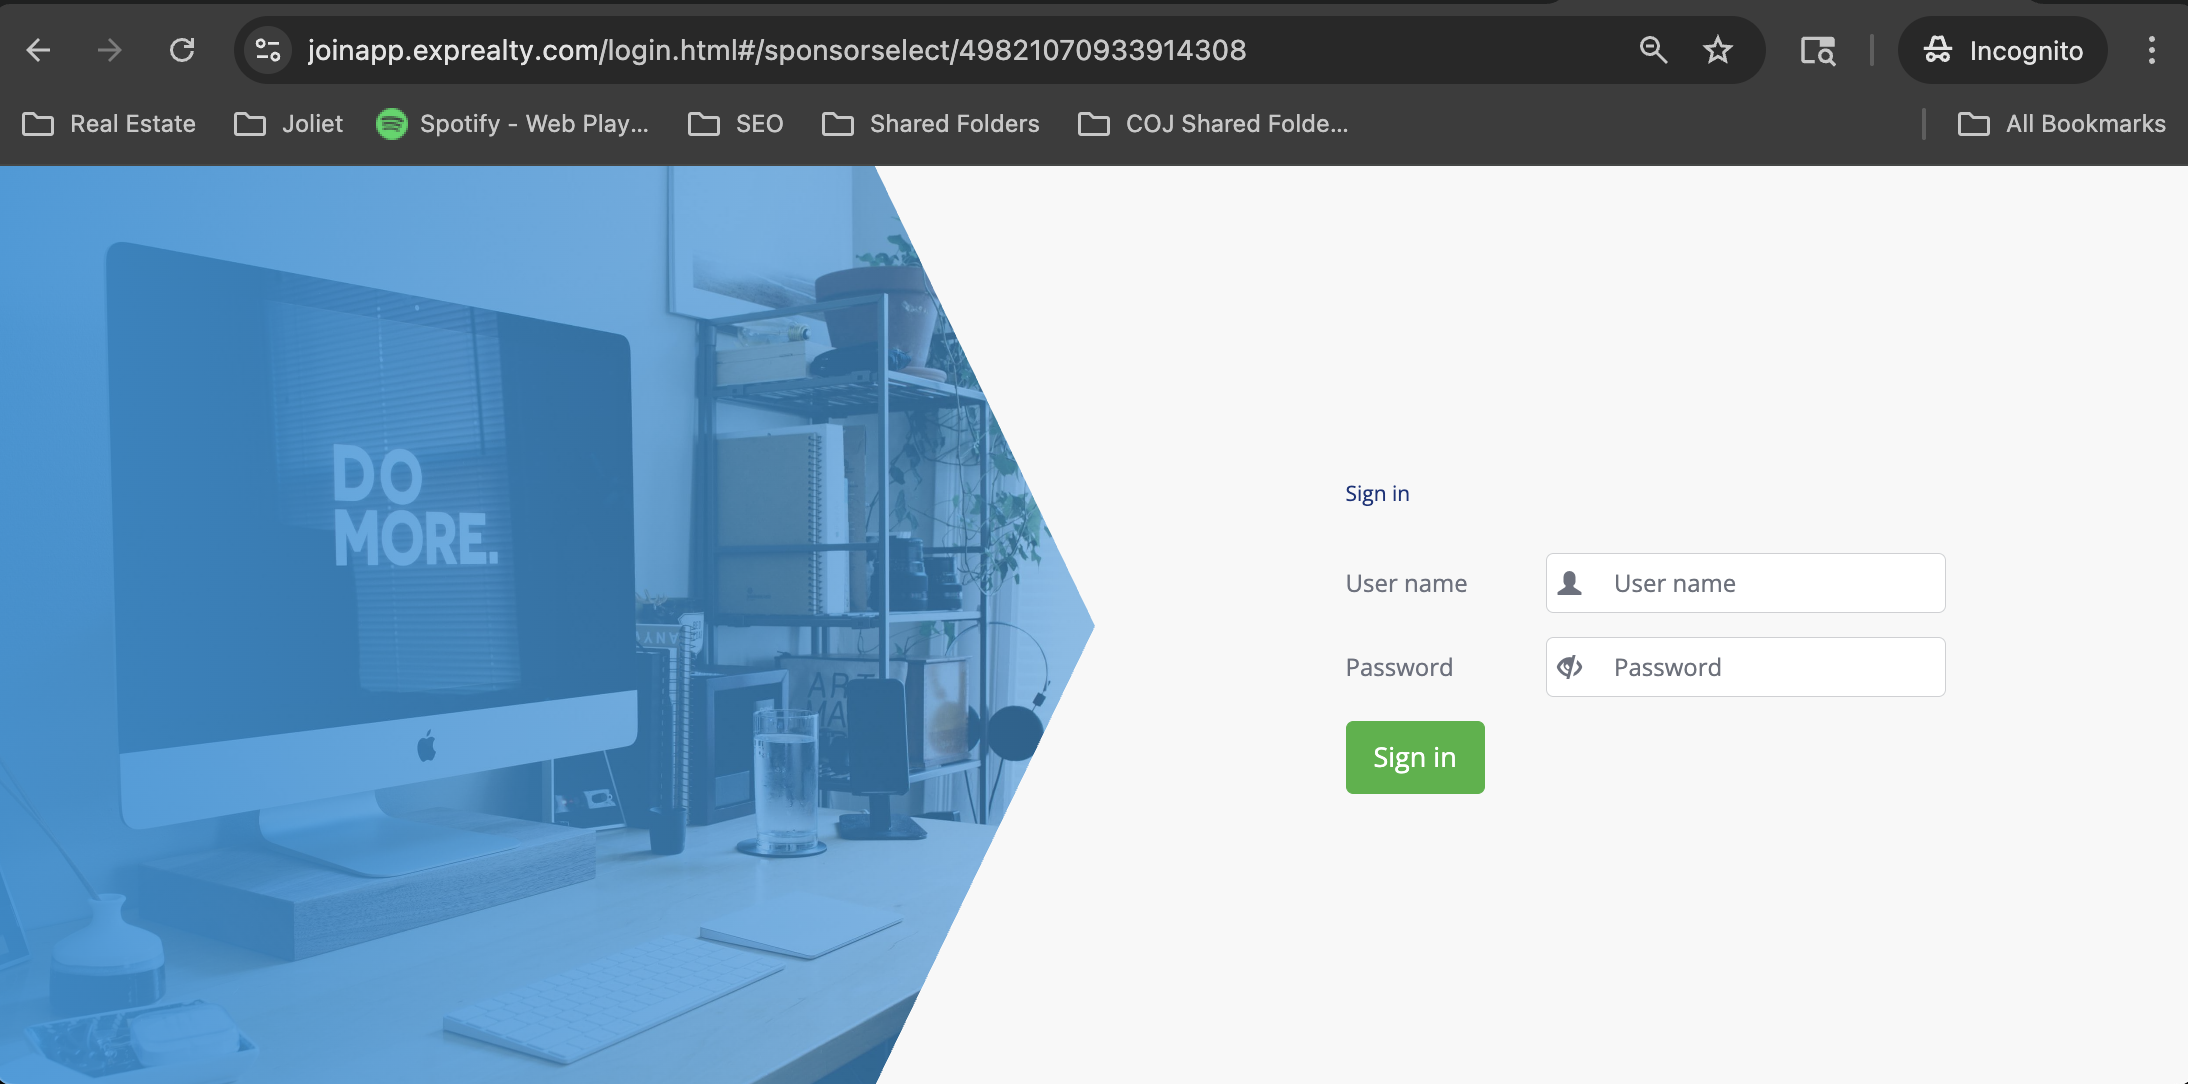Open site information settings icon
Screen dimensions: 2188x1084
point(268,50)
